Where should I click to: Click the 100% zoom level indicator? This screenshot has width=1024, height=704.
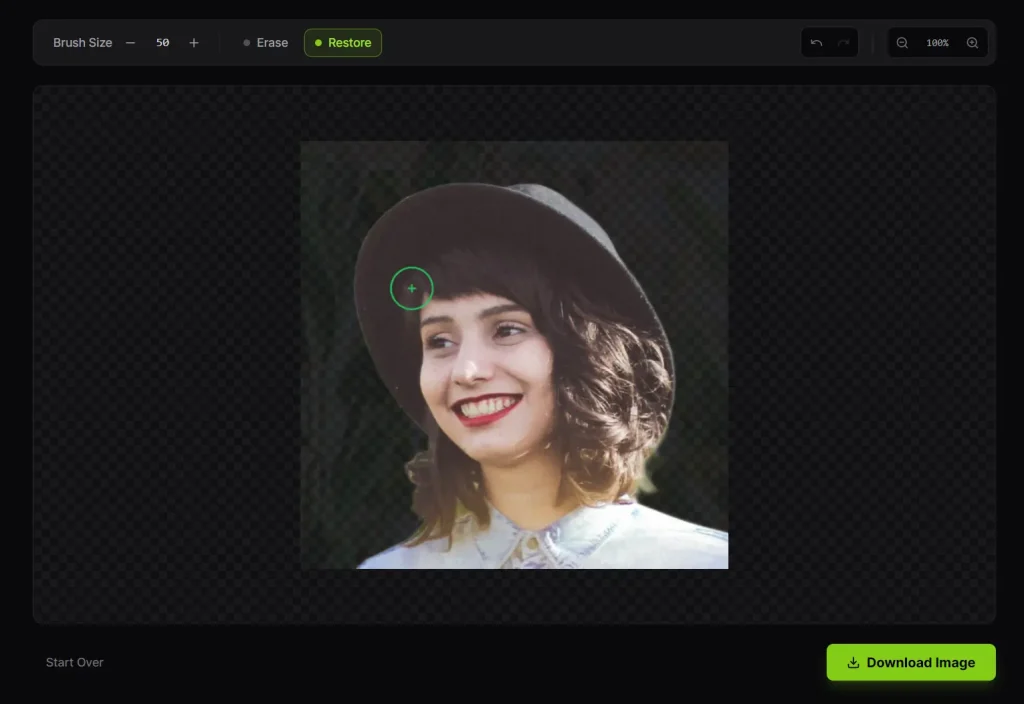[937, 42]
